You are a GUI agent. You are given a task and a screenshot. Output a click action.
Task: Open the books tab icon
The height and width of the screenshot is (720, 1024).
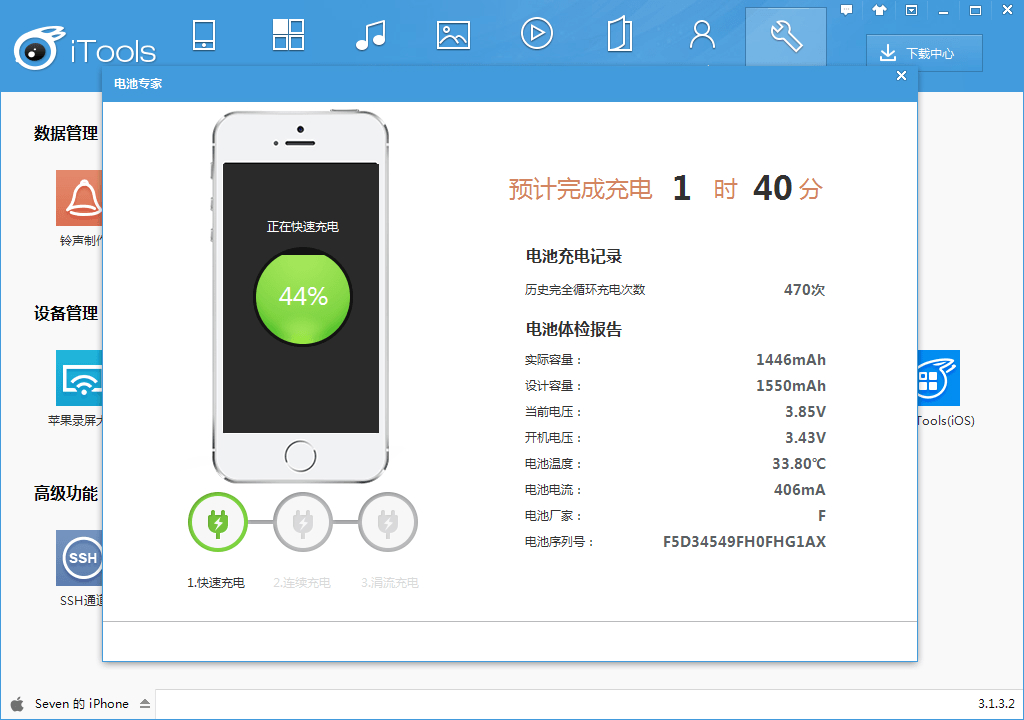(x=620, y=35)
